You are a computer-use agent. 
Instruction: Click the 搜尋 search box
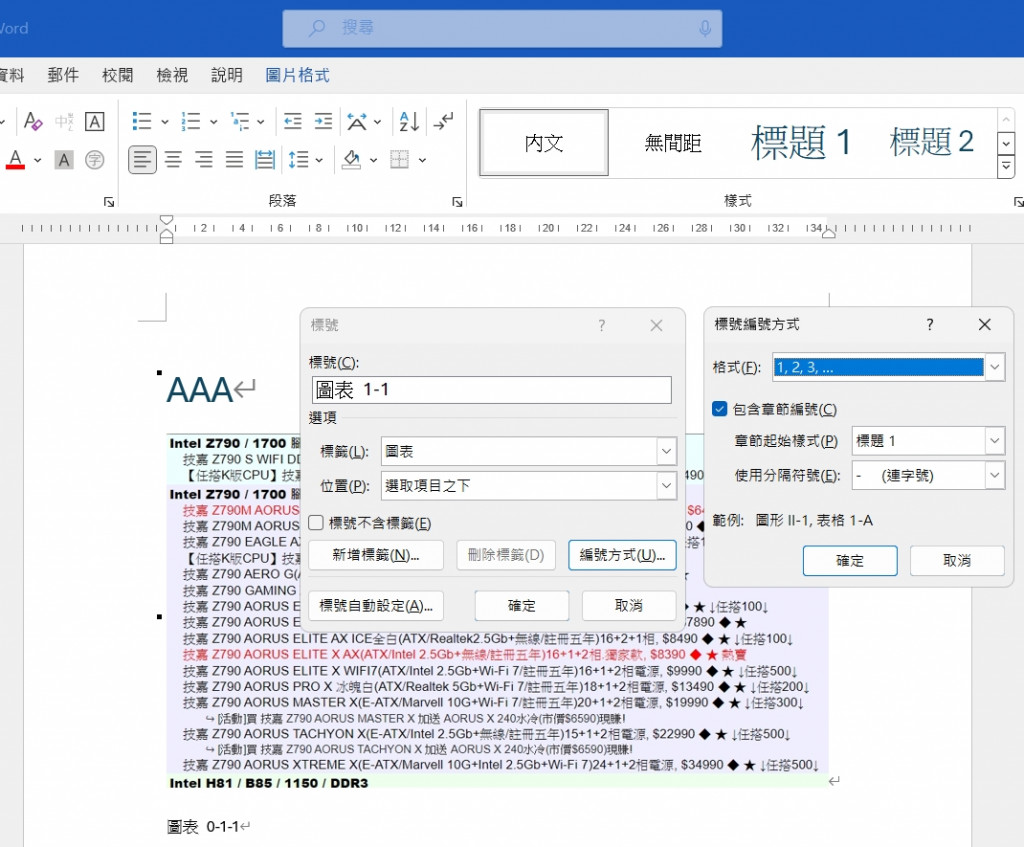pyautogui.click(x=502, y=28)
